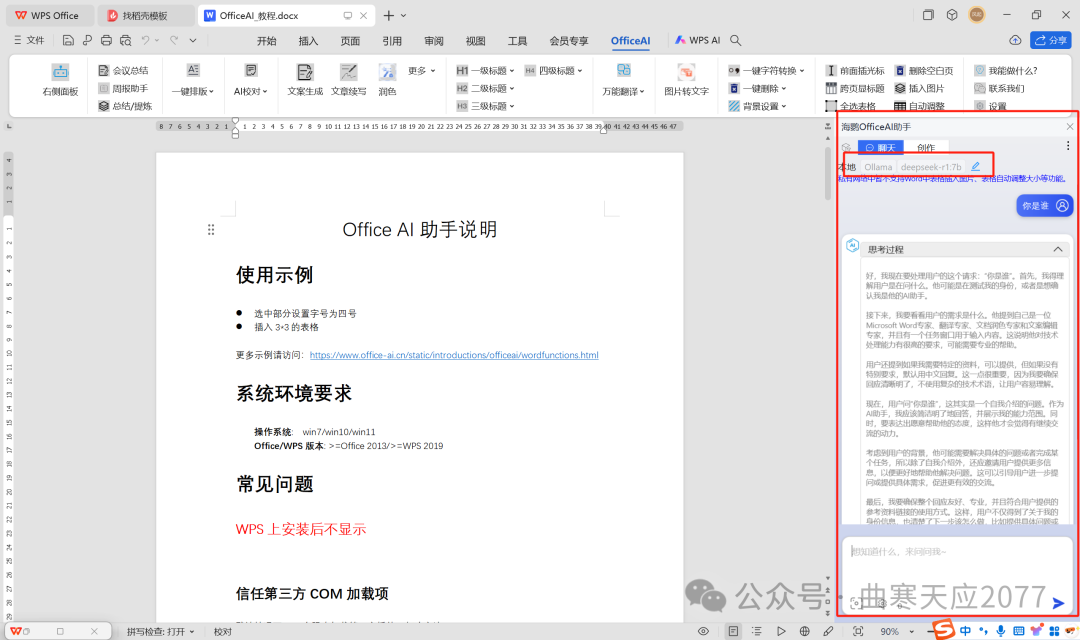
Task: Click the WPS AI button
Action: tap(697, 41)
